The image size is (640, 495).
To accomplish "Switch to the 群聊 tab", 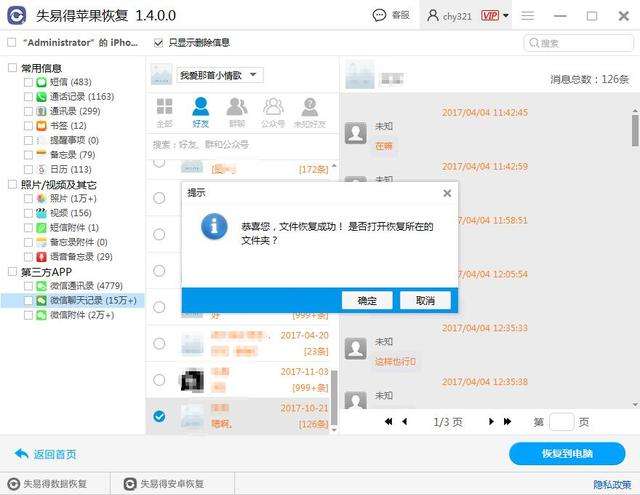I will [x=237, y=112].
